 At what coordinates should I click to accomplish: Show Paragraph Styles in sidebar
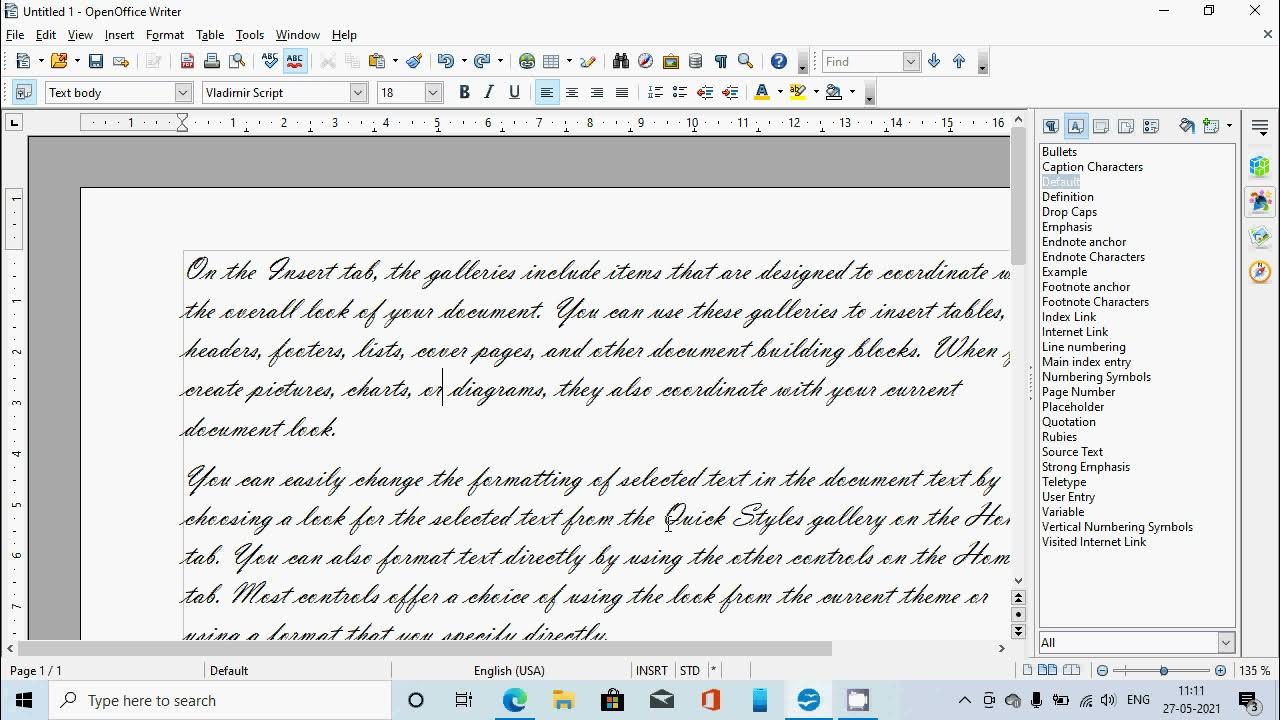point(1051,126)
